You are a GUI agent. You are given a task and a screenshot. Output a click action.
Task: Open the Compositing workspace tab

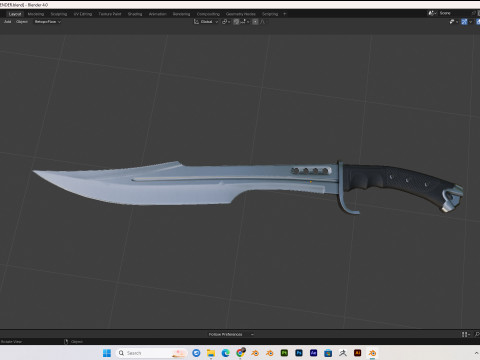(208, 14)
